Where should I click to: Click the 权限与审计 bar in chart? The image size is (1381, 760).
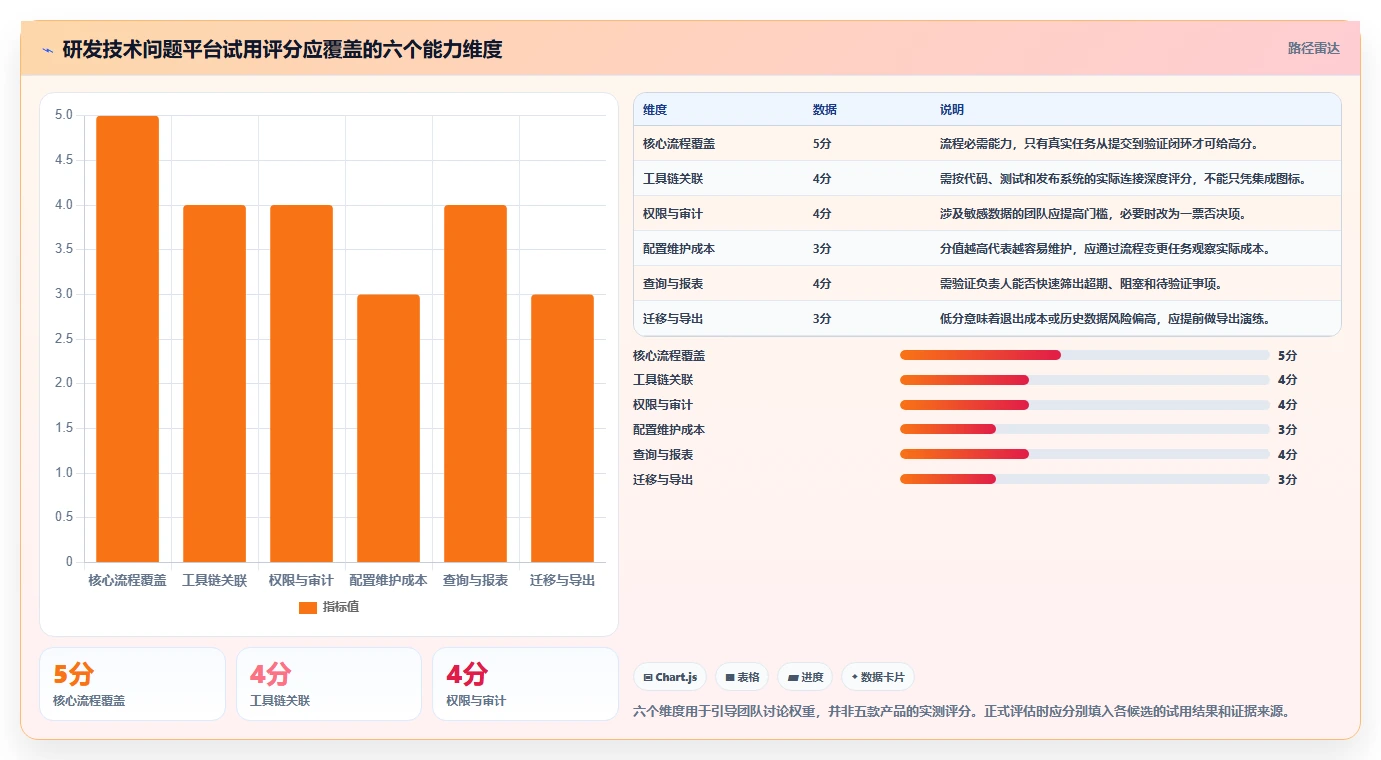coord(301,383)
